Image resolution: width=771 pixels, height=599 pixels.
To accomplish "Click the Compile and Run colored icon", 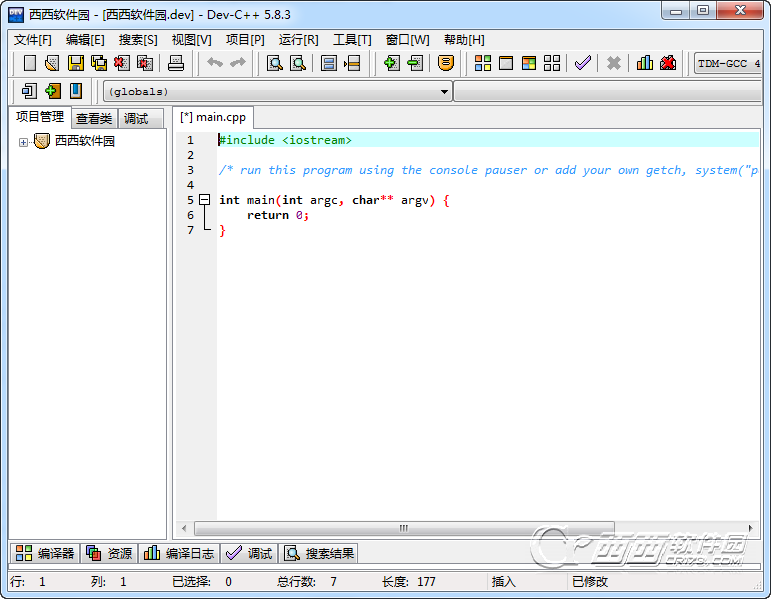I will pos(529,63).
